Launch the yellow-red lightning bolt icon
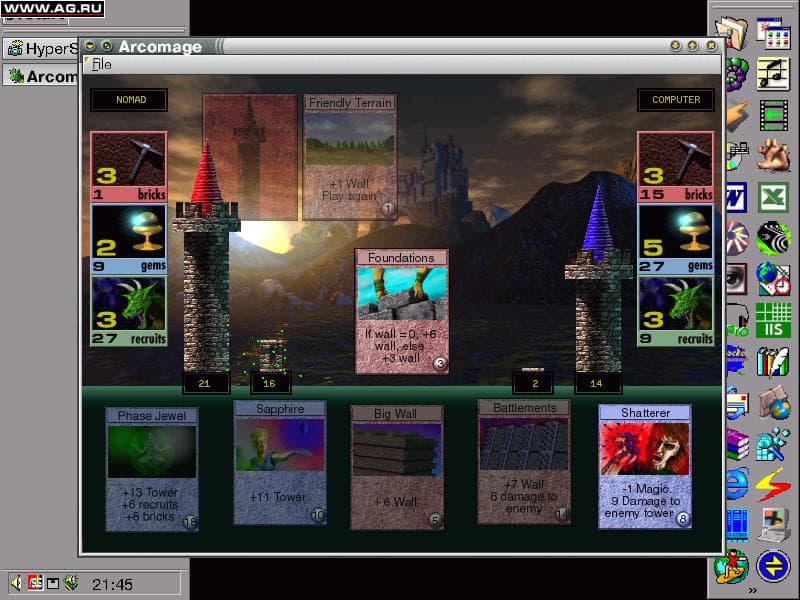This screenshot has width=800, height=600. point(773,485)
